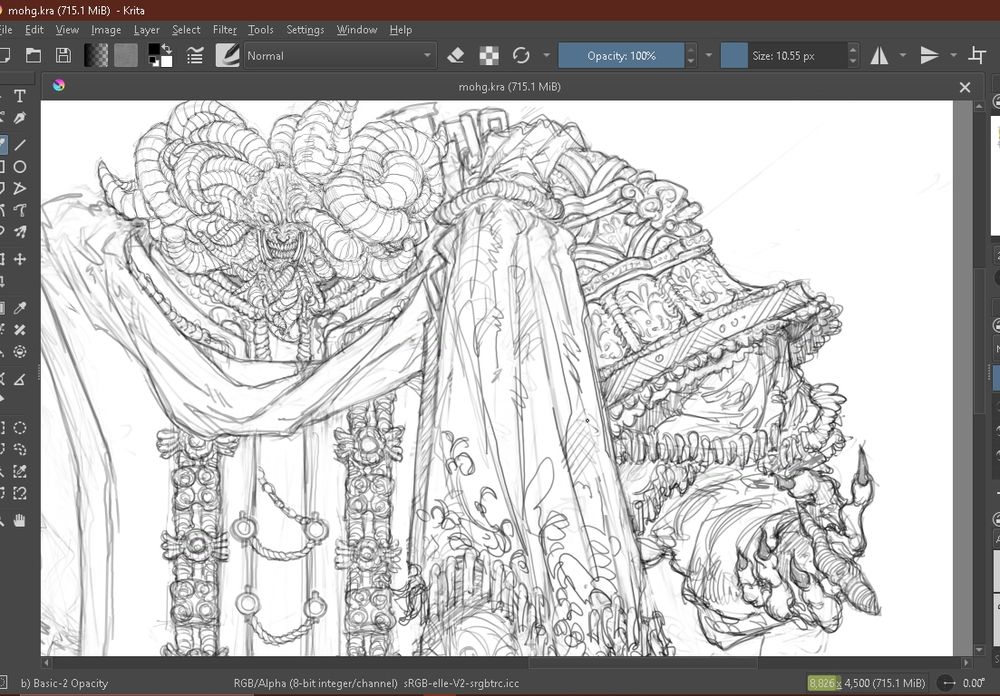Select the Ellipse tool
The image size is (1000, 696).
20,167
